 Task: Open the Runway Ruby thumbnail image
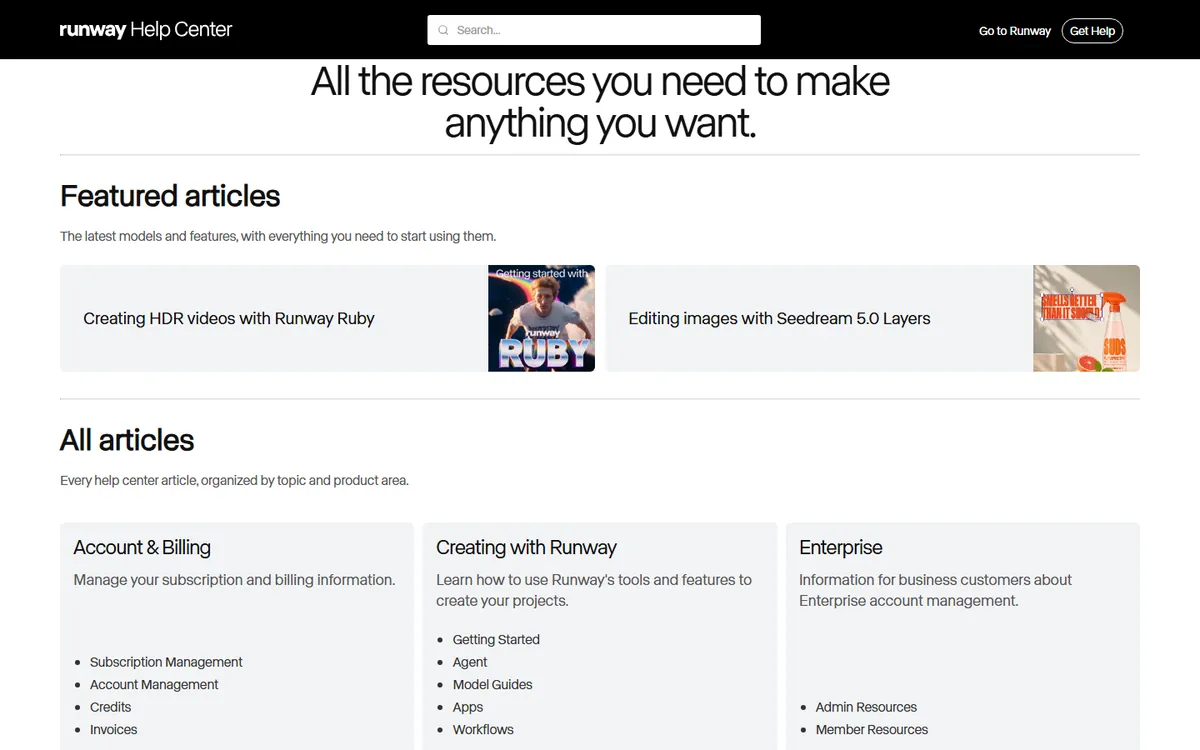(541, 318)
